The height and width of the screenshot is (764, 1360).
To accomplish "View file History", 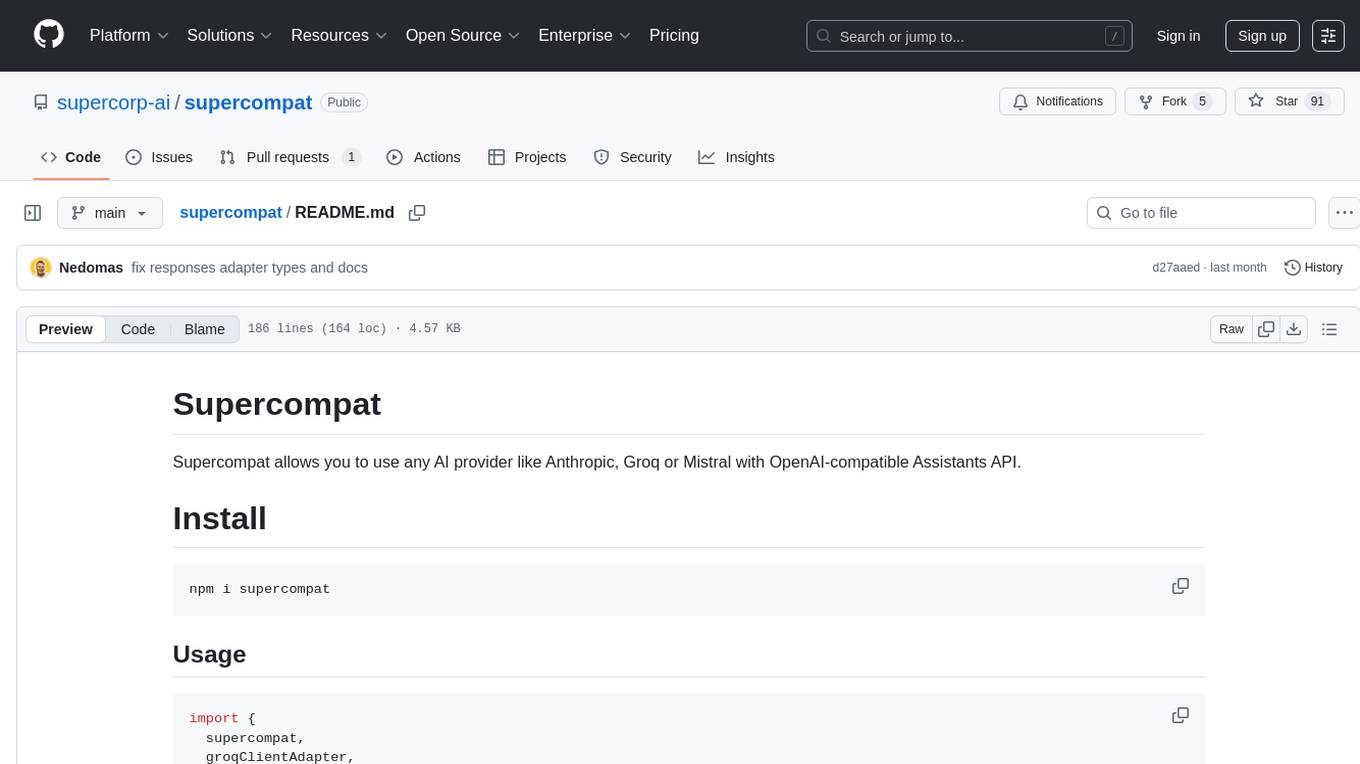I will [x=1313, y=268].
